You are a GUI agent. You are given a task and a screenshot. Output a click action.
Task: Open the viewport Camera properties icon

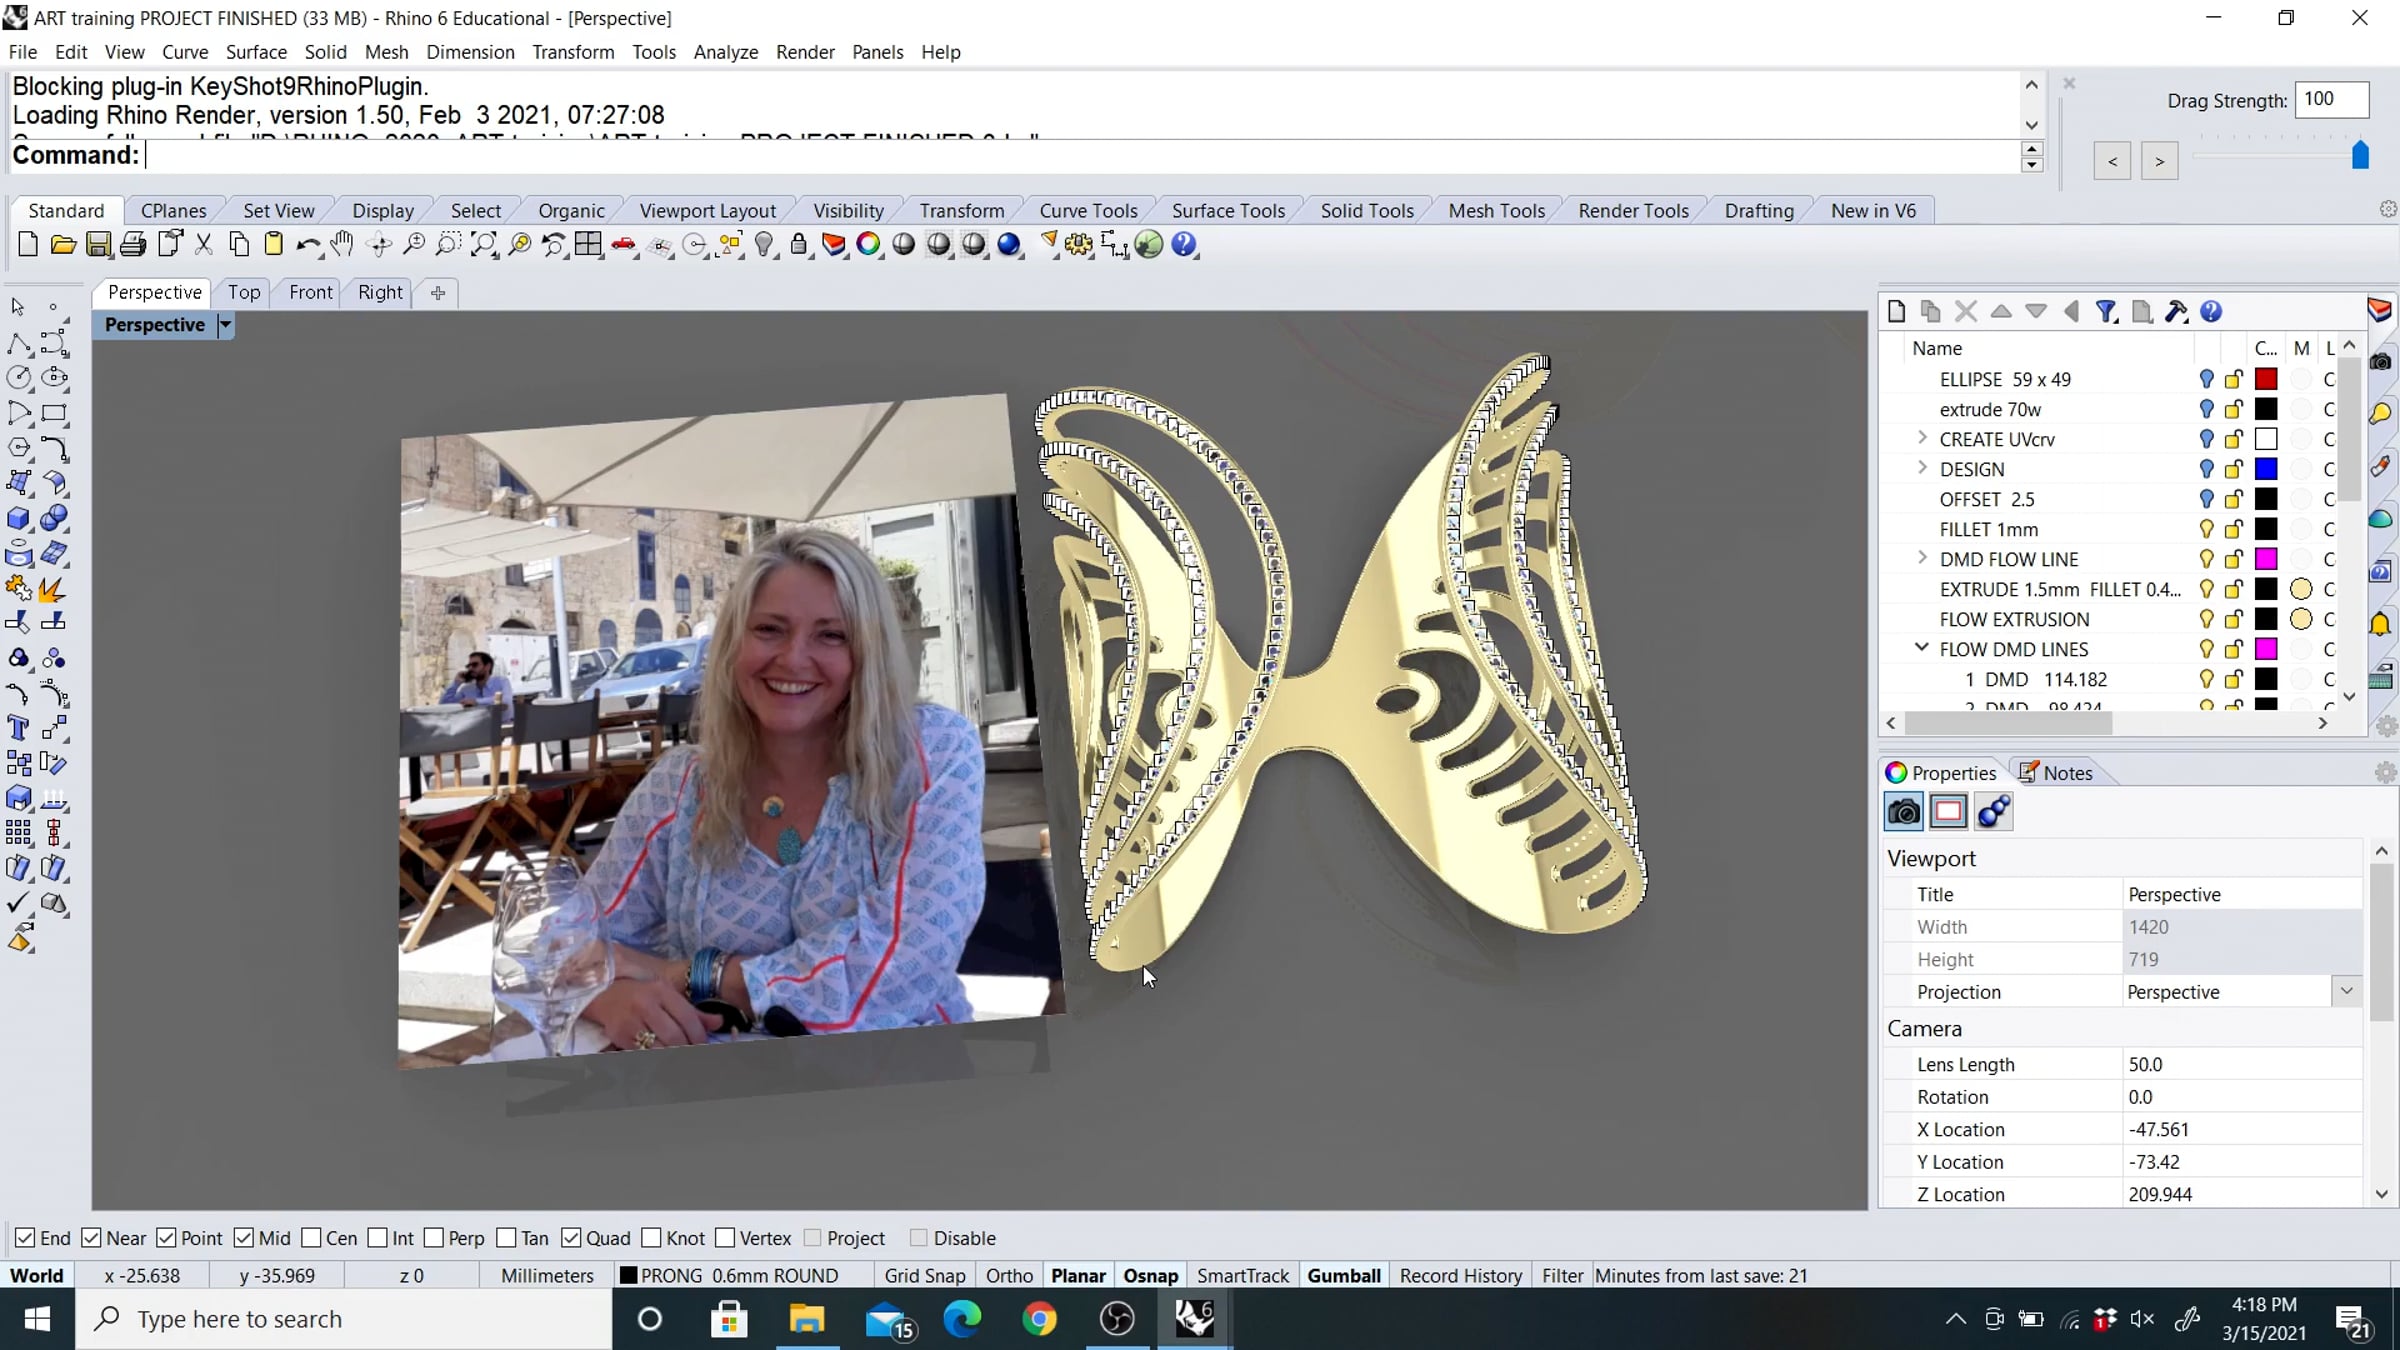click(x=1904, y=812)
